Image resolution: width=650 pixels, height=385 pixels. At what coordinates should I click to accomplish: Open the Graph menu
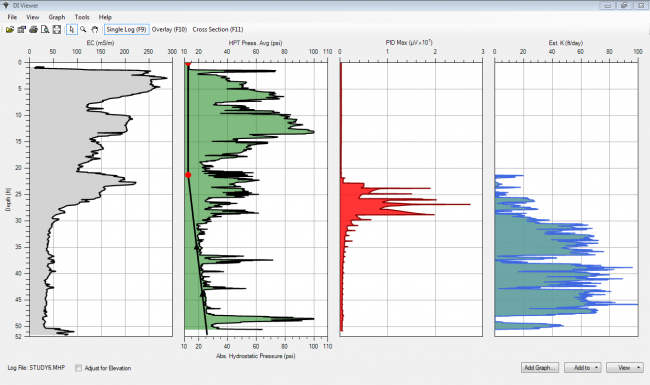[57, 17]
